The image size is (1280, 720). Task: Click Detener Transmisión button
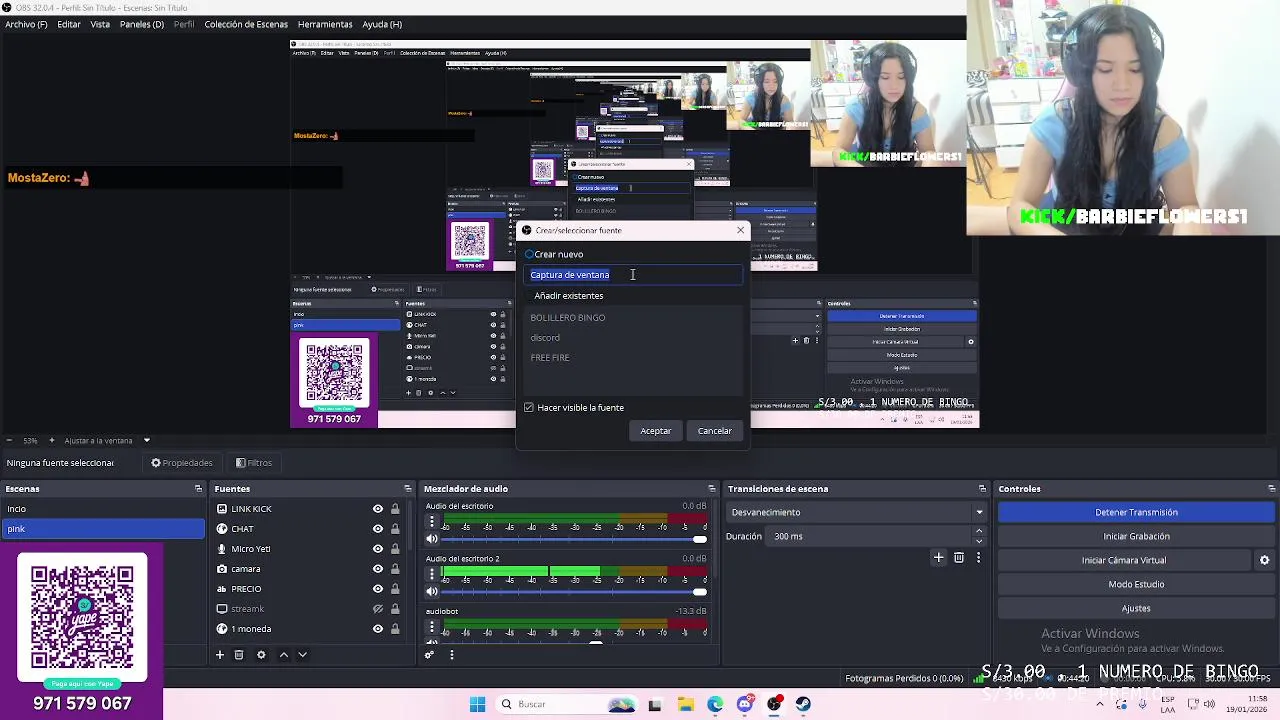coord(1136,512)
